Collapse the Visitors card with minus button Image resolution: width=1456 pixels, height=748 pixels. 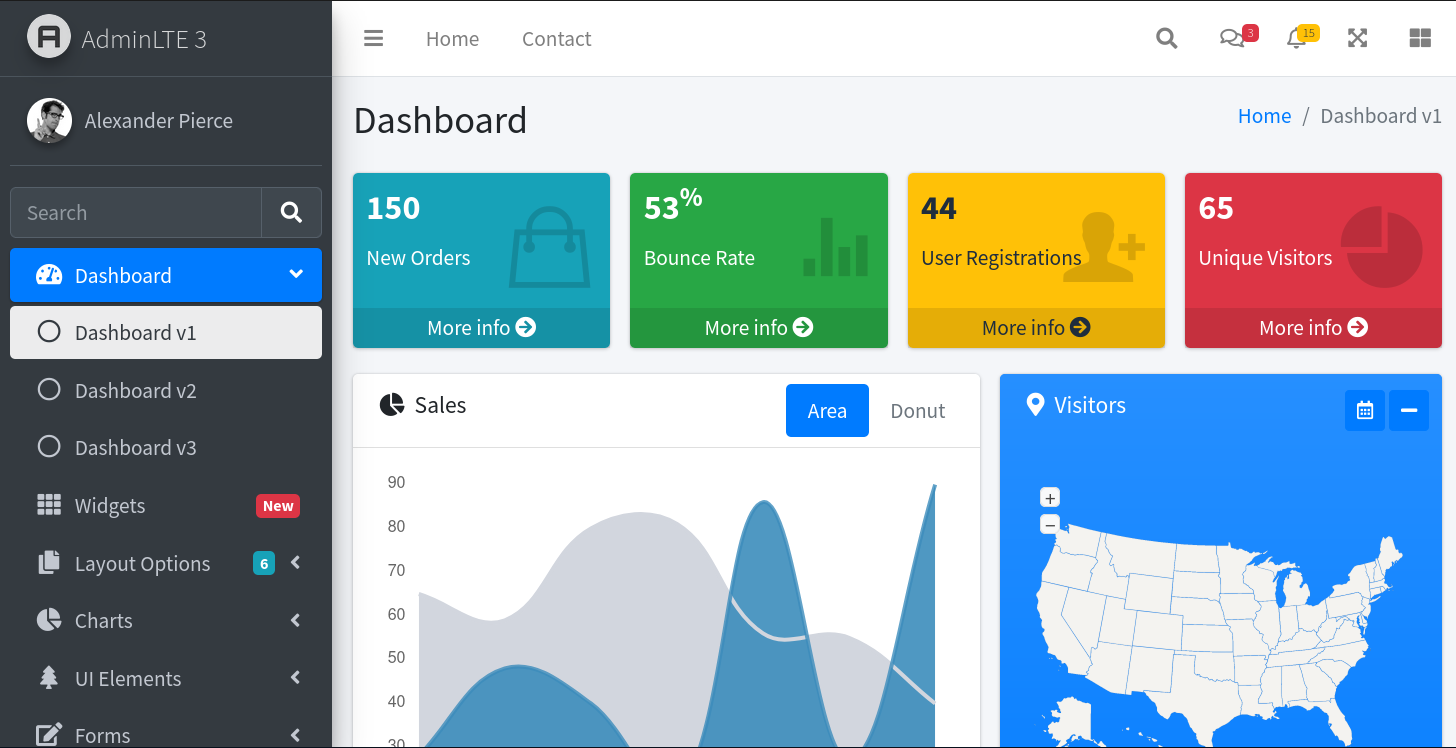pos(1409,411)
